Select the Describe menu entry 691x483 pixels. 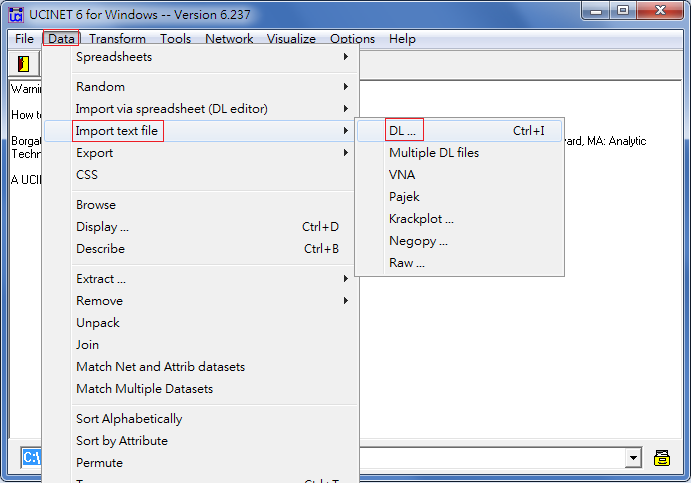click(201, 249)
